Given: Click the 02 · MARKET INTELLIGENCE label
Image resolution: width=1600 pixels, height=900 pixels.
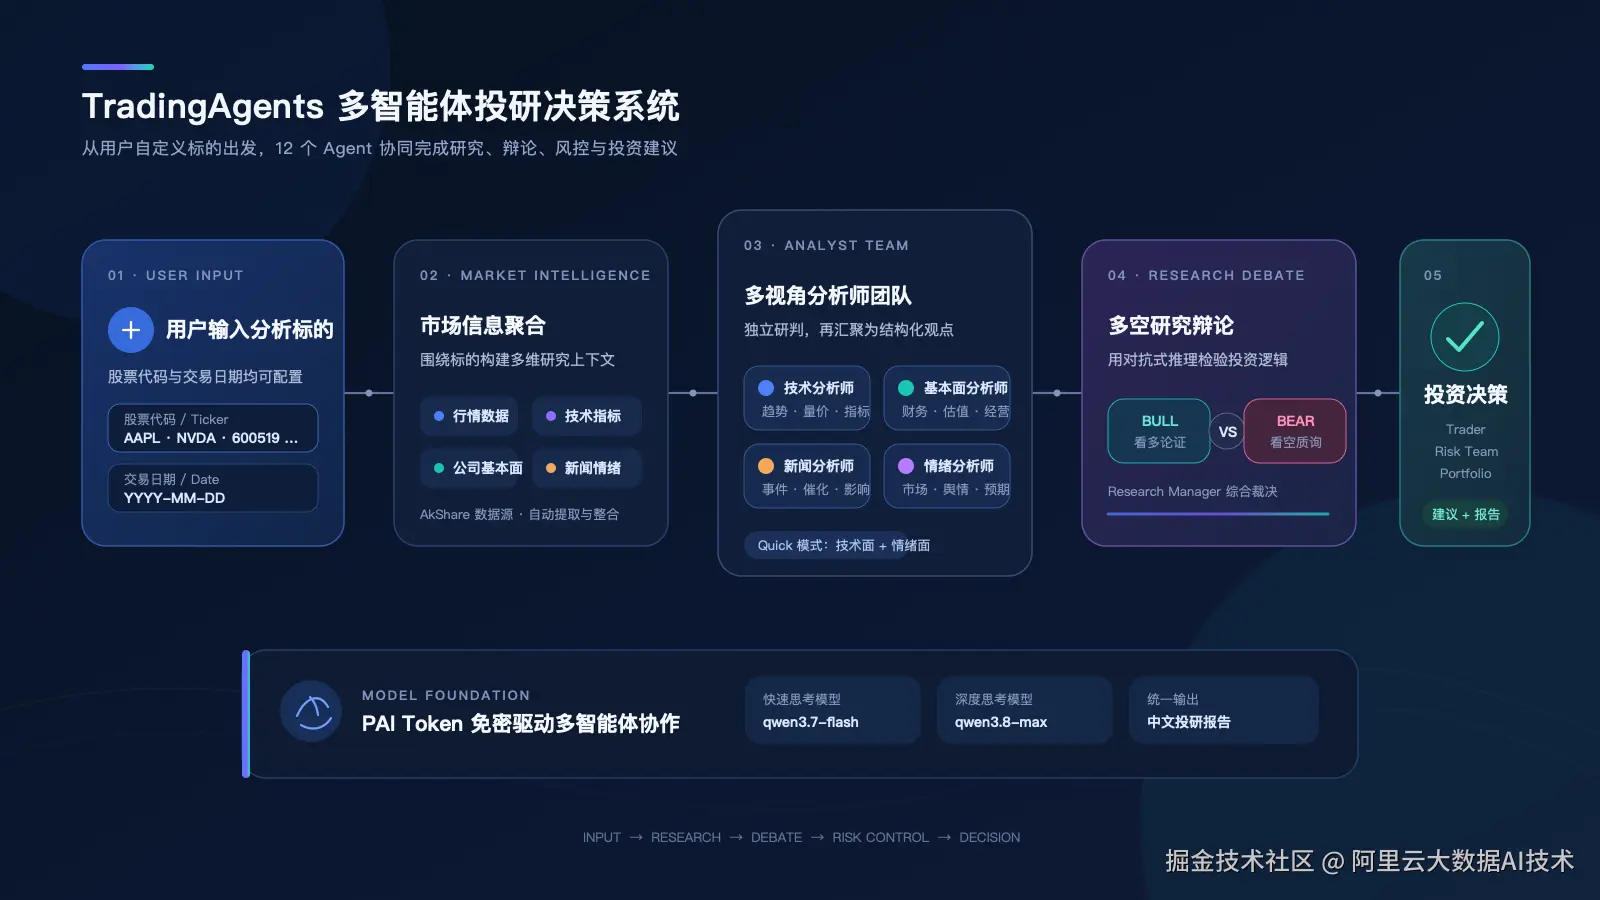Looking at the screenshot, I should [535, 275].
